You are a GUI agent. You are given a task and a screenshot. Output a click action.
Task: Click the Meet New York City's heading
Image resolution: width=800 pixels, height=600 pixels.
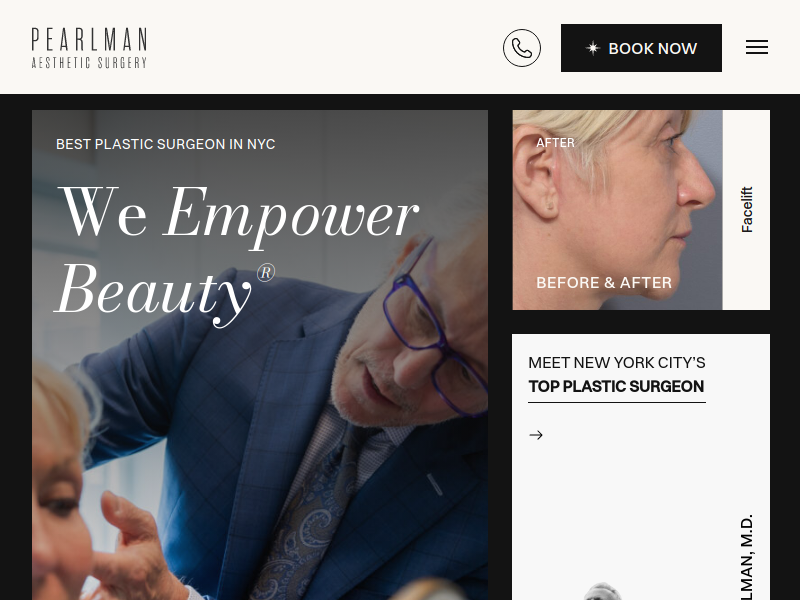tap(616, 363)
